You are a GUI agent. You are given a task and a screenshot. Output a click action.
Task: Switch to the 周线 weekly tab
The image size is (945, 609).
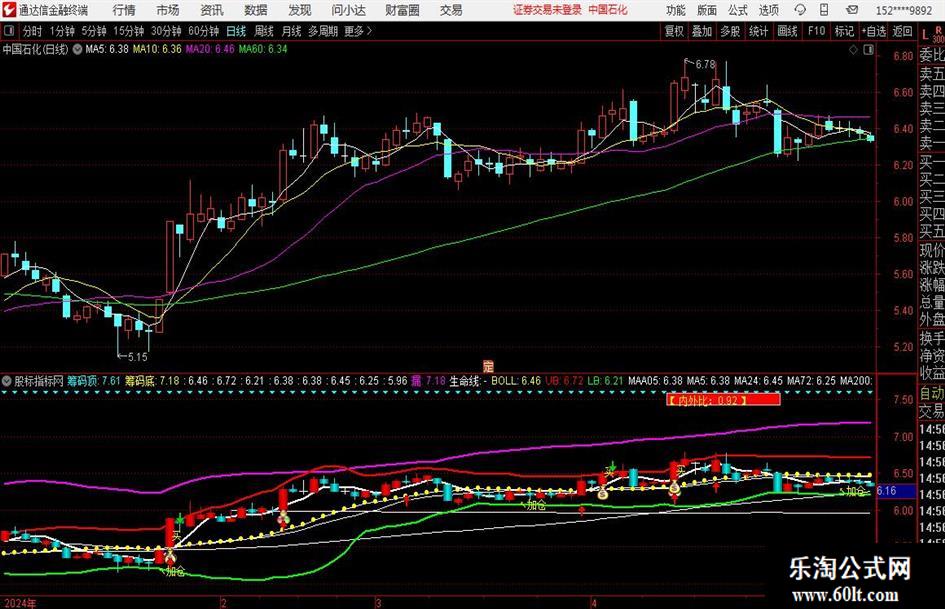point(264,31)
